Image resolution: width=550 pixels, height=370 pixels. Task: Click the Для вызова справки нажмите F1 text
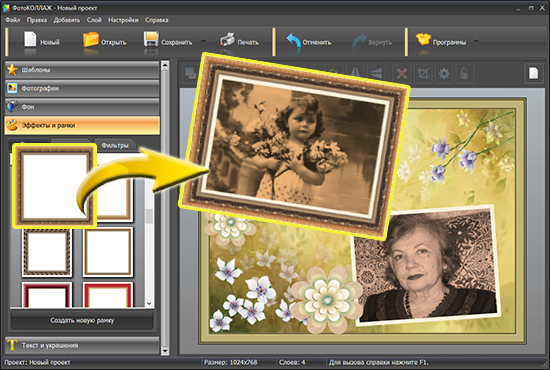pos(378,362)
